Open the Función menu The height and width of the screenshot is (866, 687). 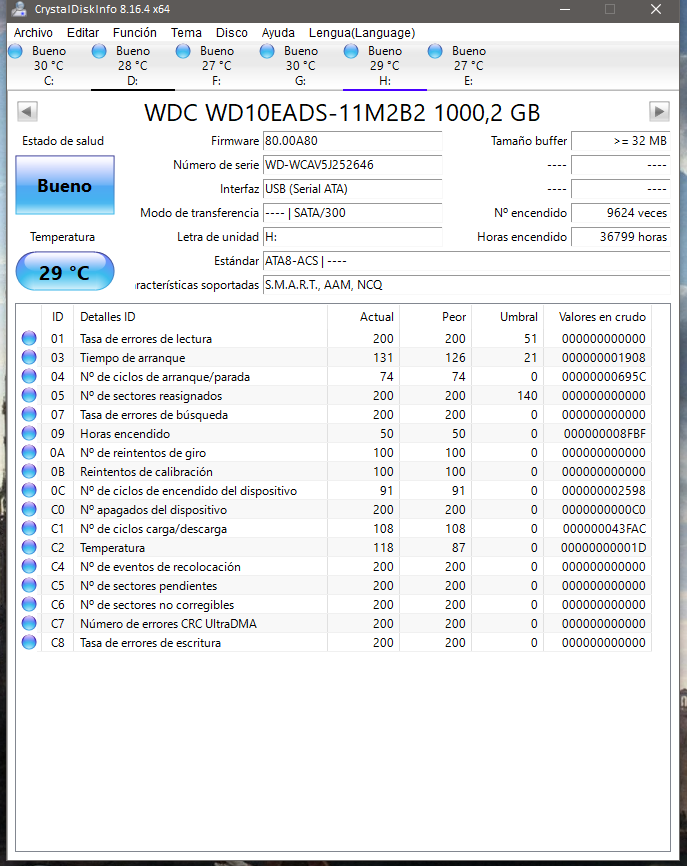[x=135, y=33]
